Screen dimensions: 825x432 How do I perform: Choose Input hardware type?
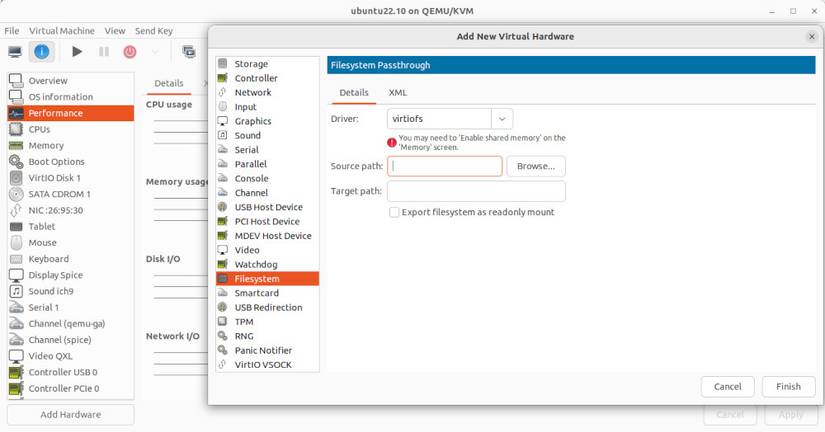(x=267, y=107)
